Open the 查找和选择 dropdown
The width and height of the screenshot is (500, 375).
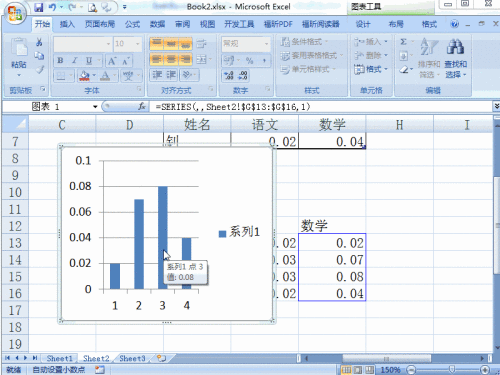[455, 69]
